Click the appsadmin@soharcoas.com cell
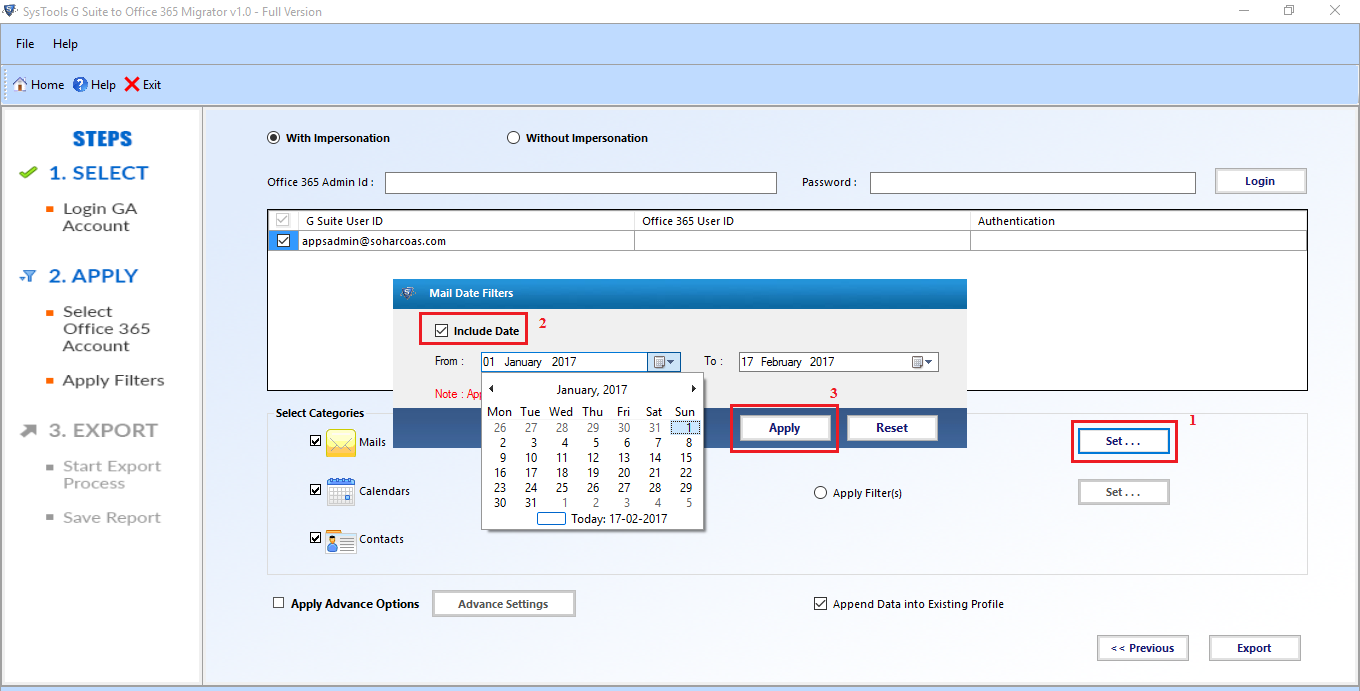Image resolution: width=1360 pixels, height=691 pixels. (x=466, y=241)
